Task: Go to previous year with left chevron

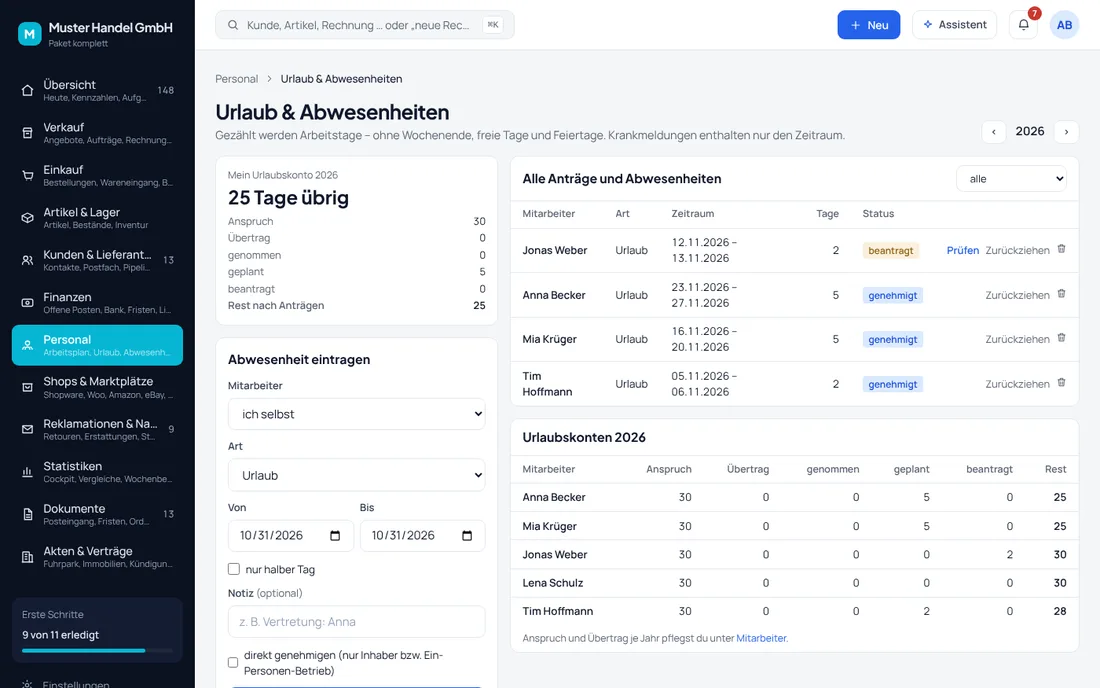Action: [x=993, y=132]
